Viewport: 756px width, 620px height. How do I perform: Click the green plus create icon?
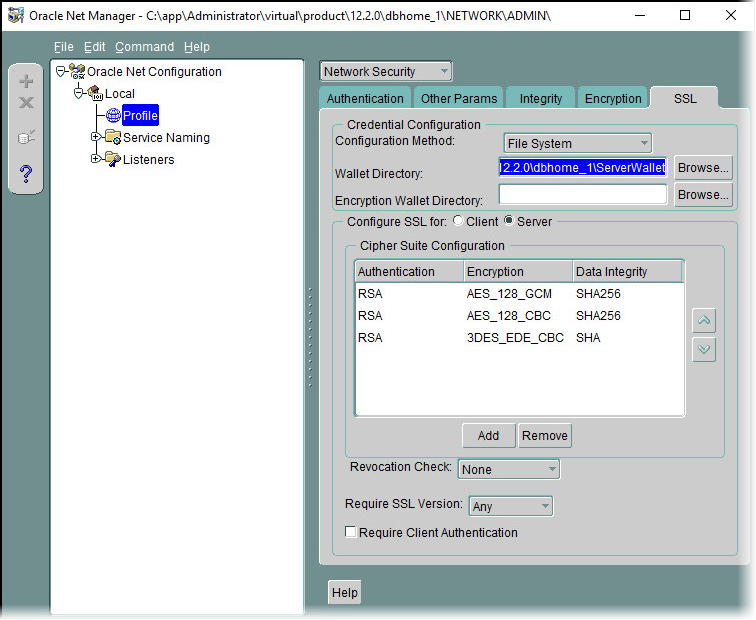pyautogui.click(x=26, y=81)
